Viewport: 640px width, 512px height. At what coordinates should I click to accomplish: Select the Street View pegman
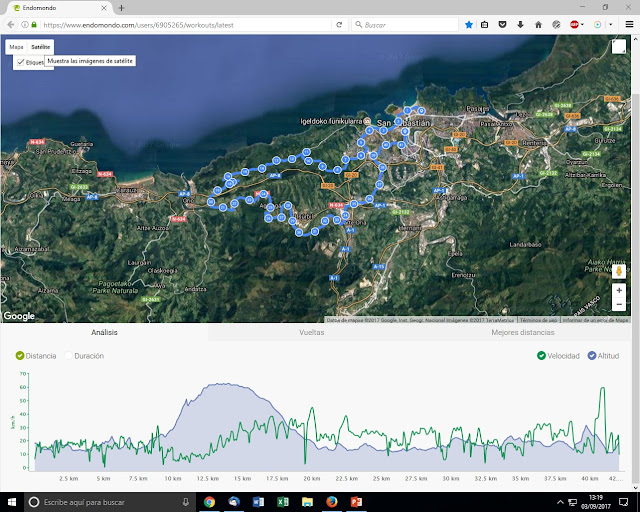[x=619, y=271]
